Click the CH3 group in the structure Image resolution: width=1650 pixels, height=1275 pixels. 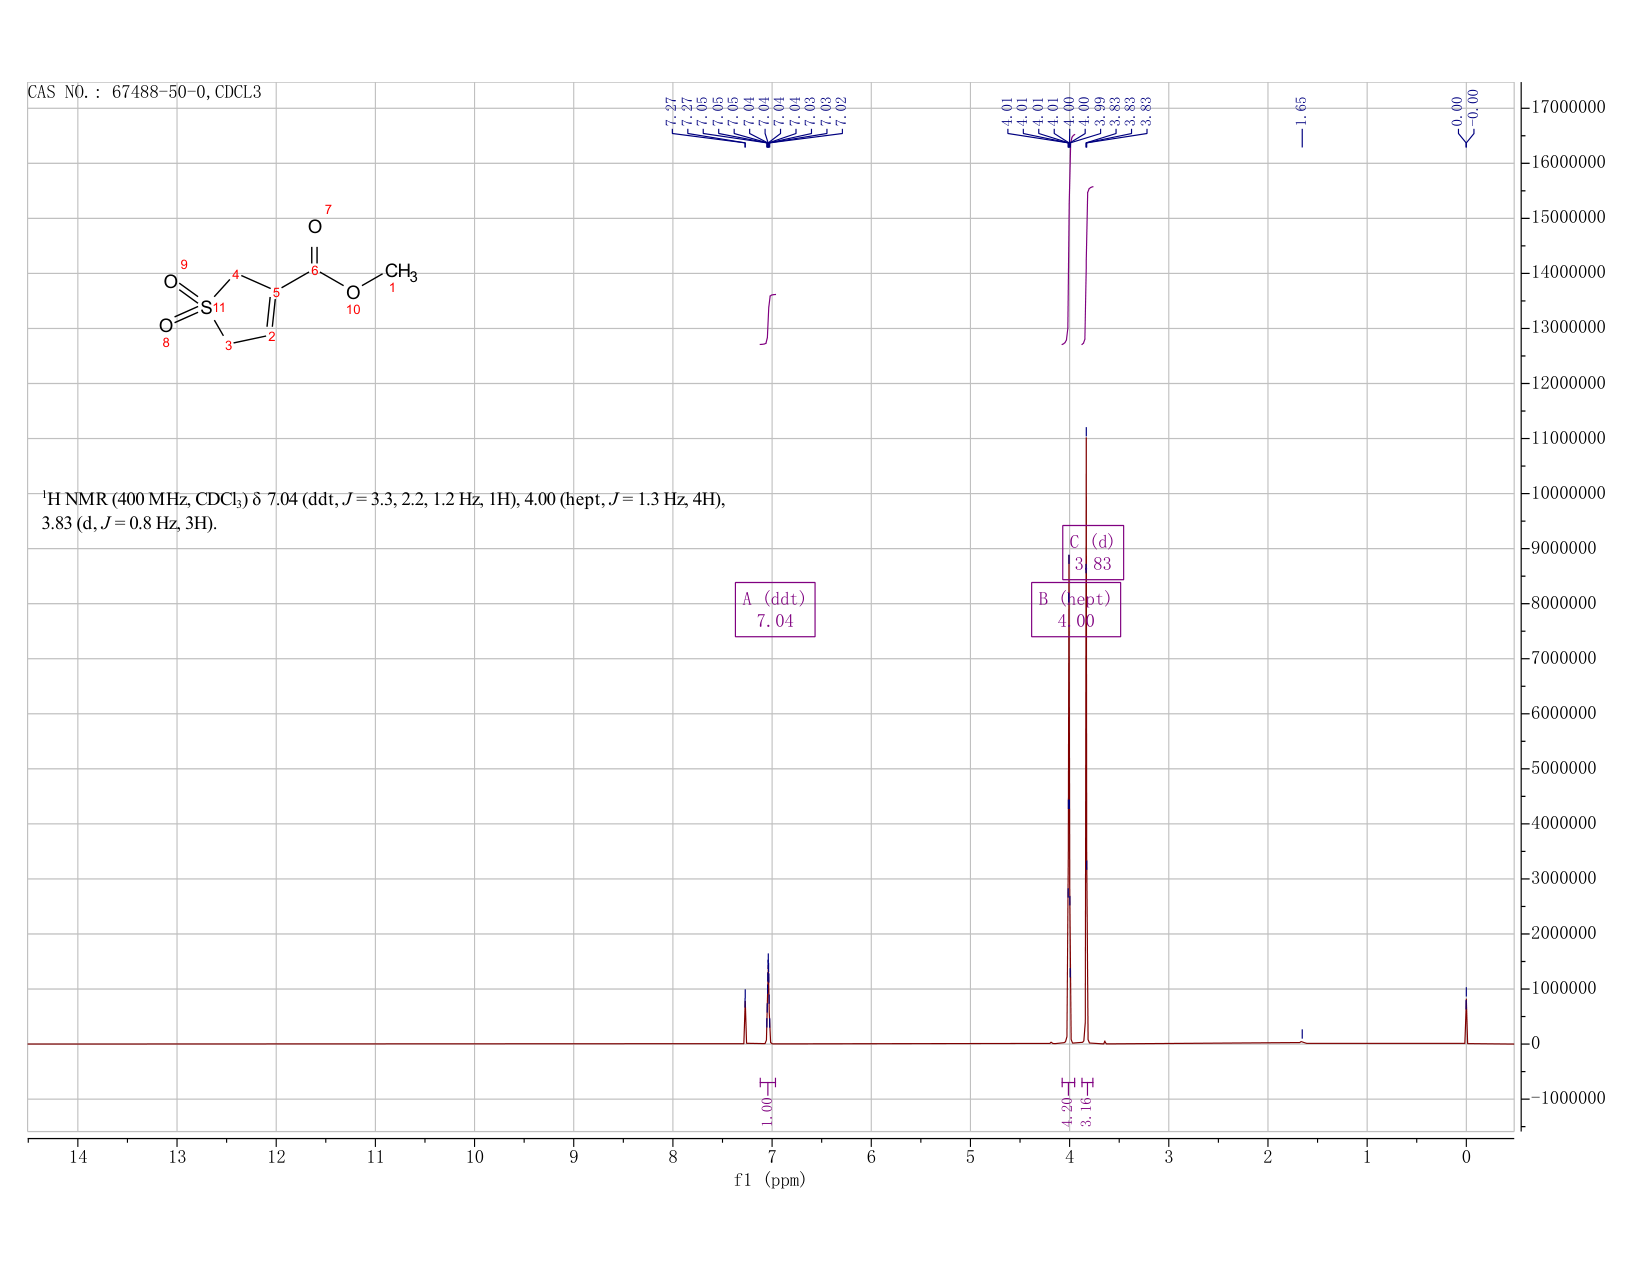[401, 271]
